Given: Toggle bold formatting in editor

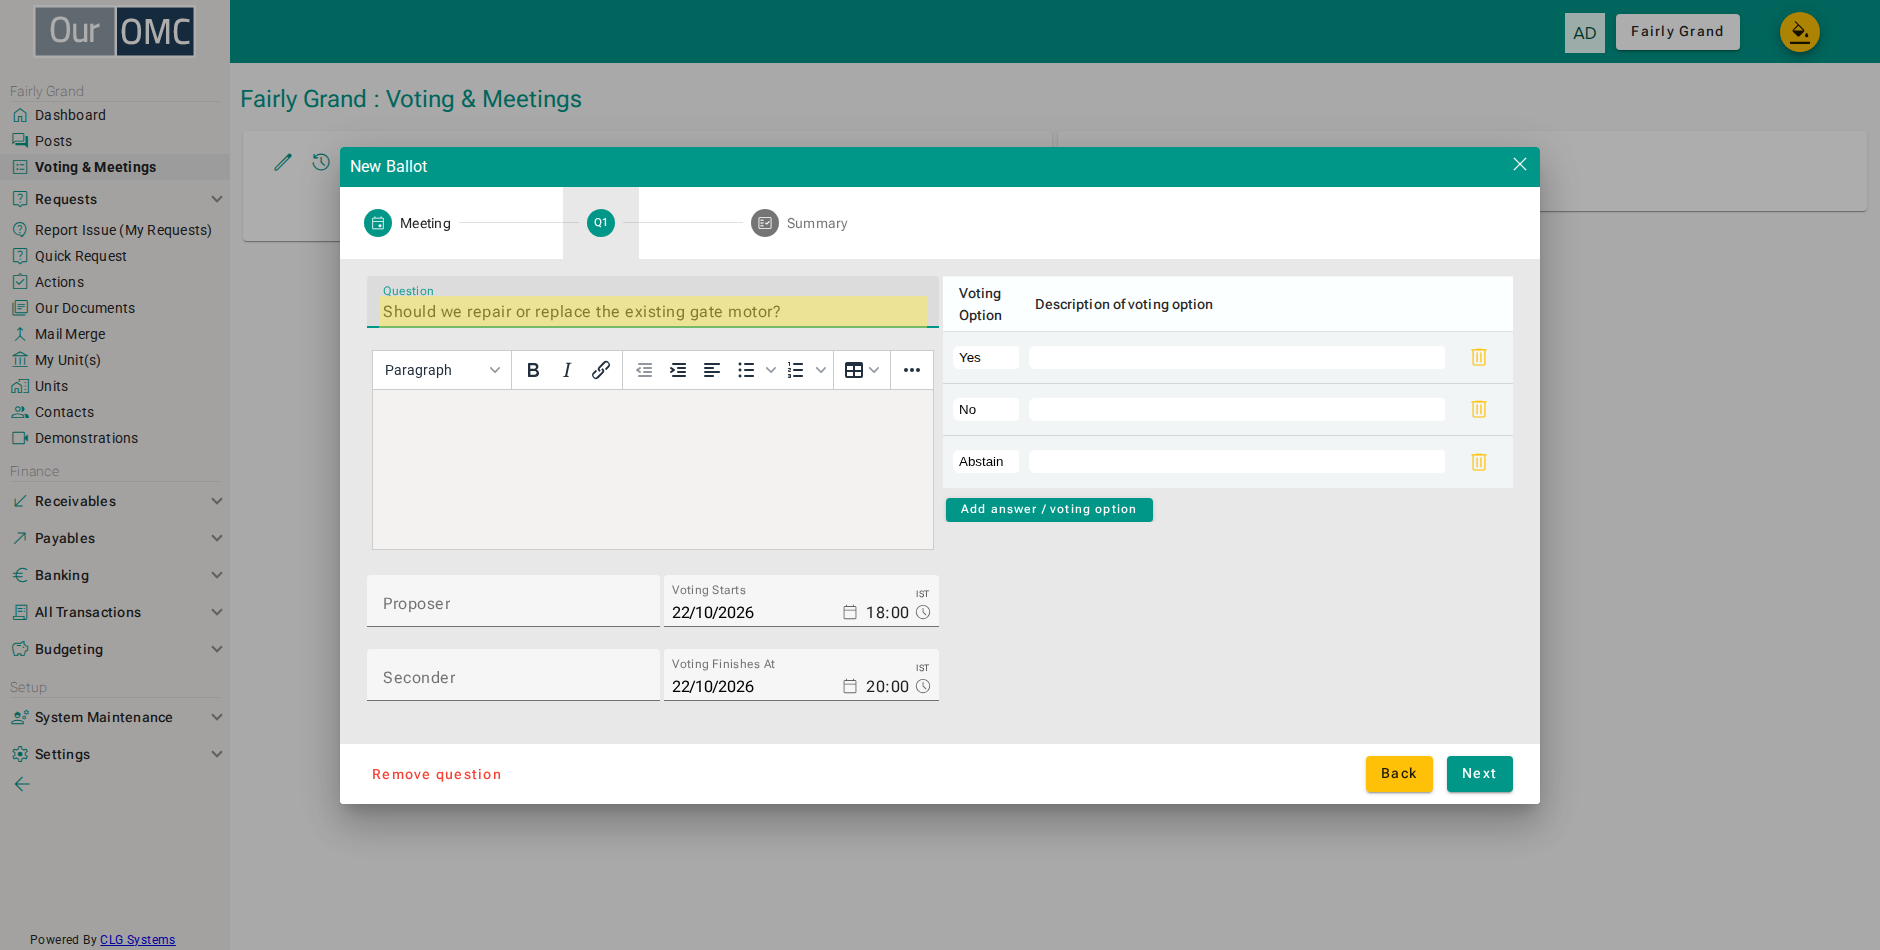Looking at the screenshot, I should click(533, 370).
